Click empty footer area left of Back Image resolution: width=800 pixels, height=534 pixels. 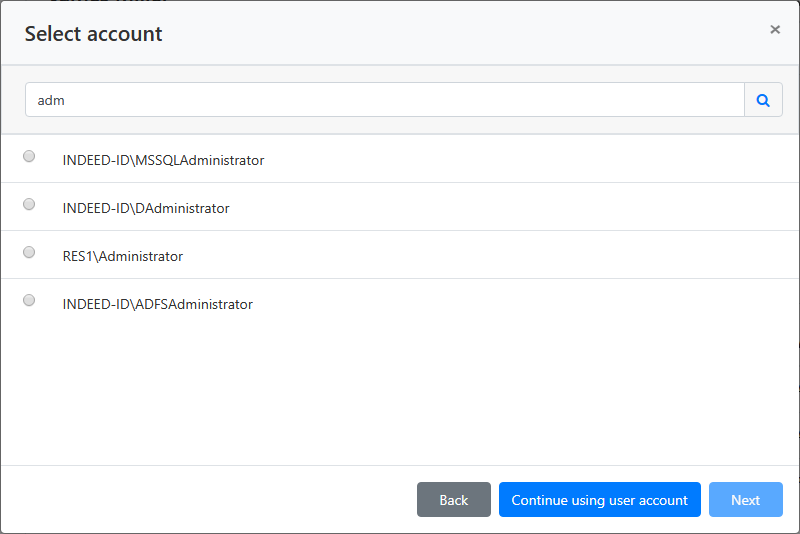pyautogui.click(x=200, y=500)
